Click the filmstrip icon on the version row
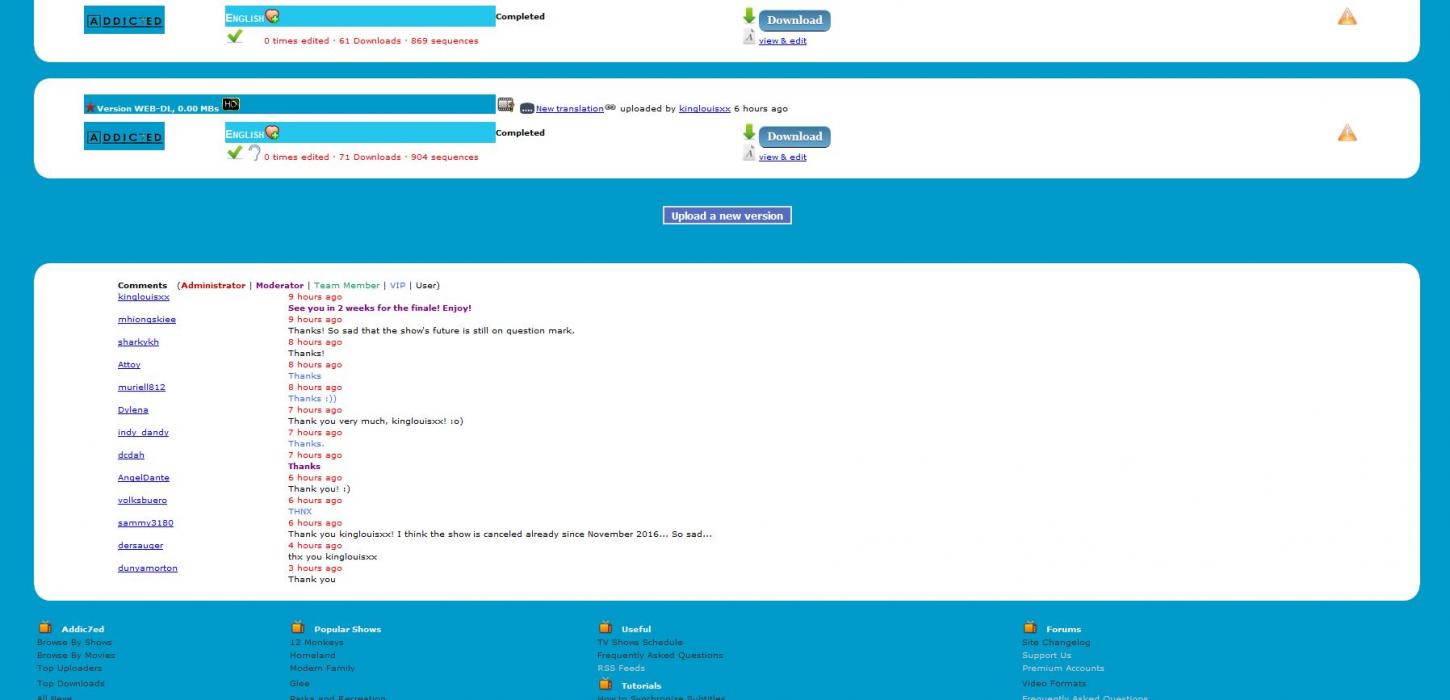The image size is (1450, 700). click(x=505, y=104)
